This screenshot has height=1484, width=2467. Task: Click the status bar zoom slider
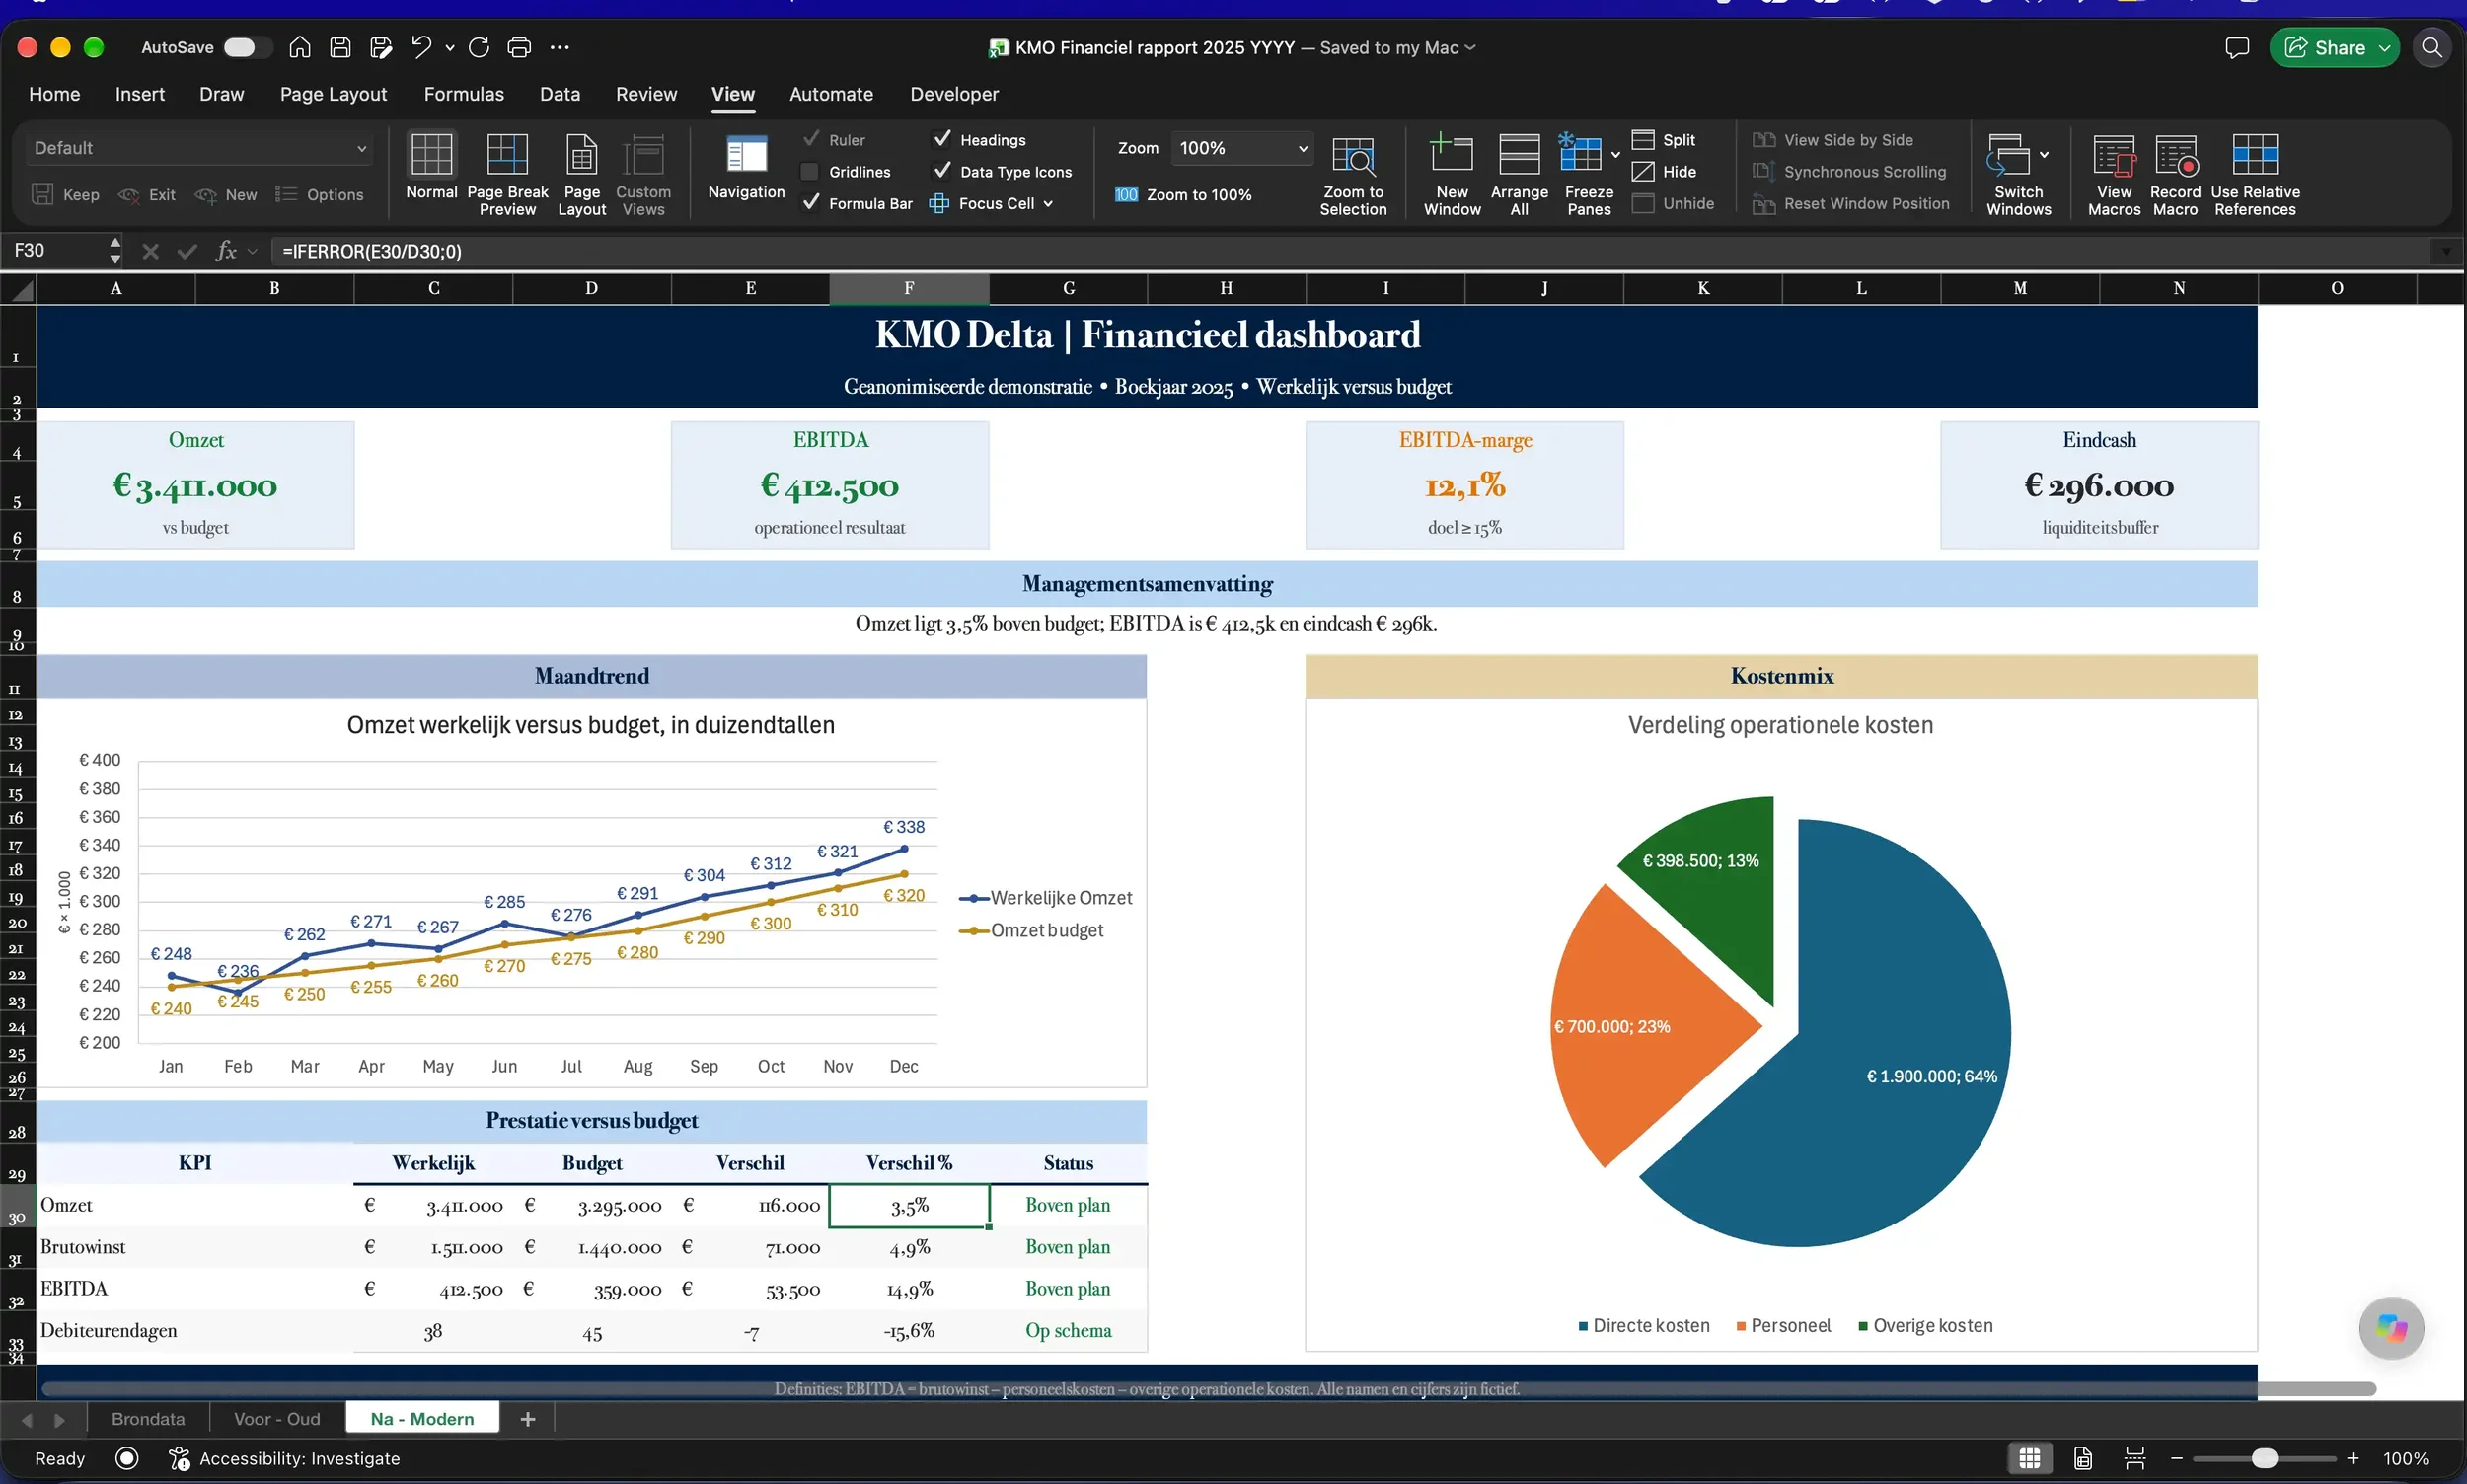click(x=2264, y=1459)
